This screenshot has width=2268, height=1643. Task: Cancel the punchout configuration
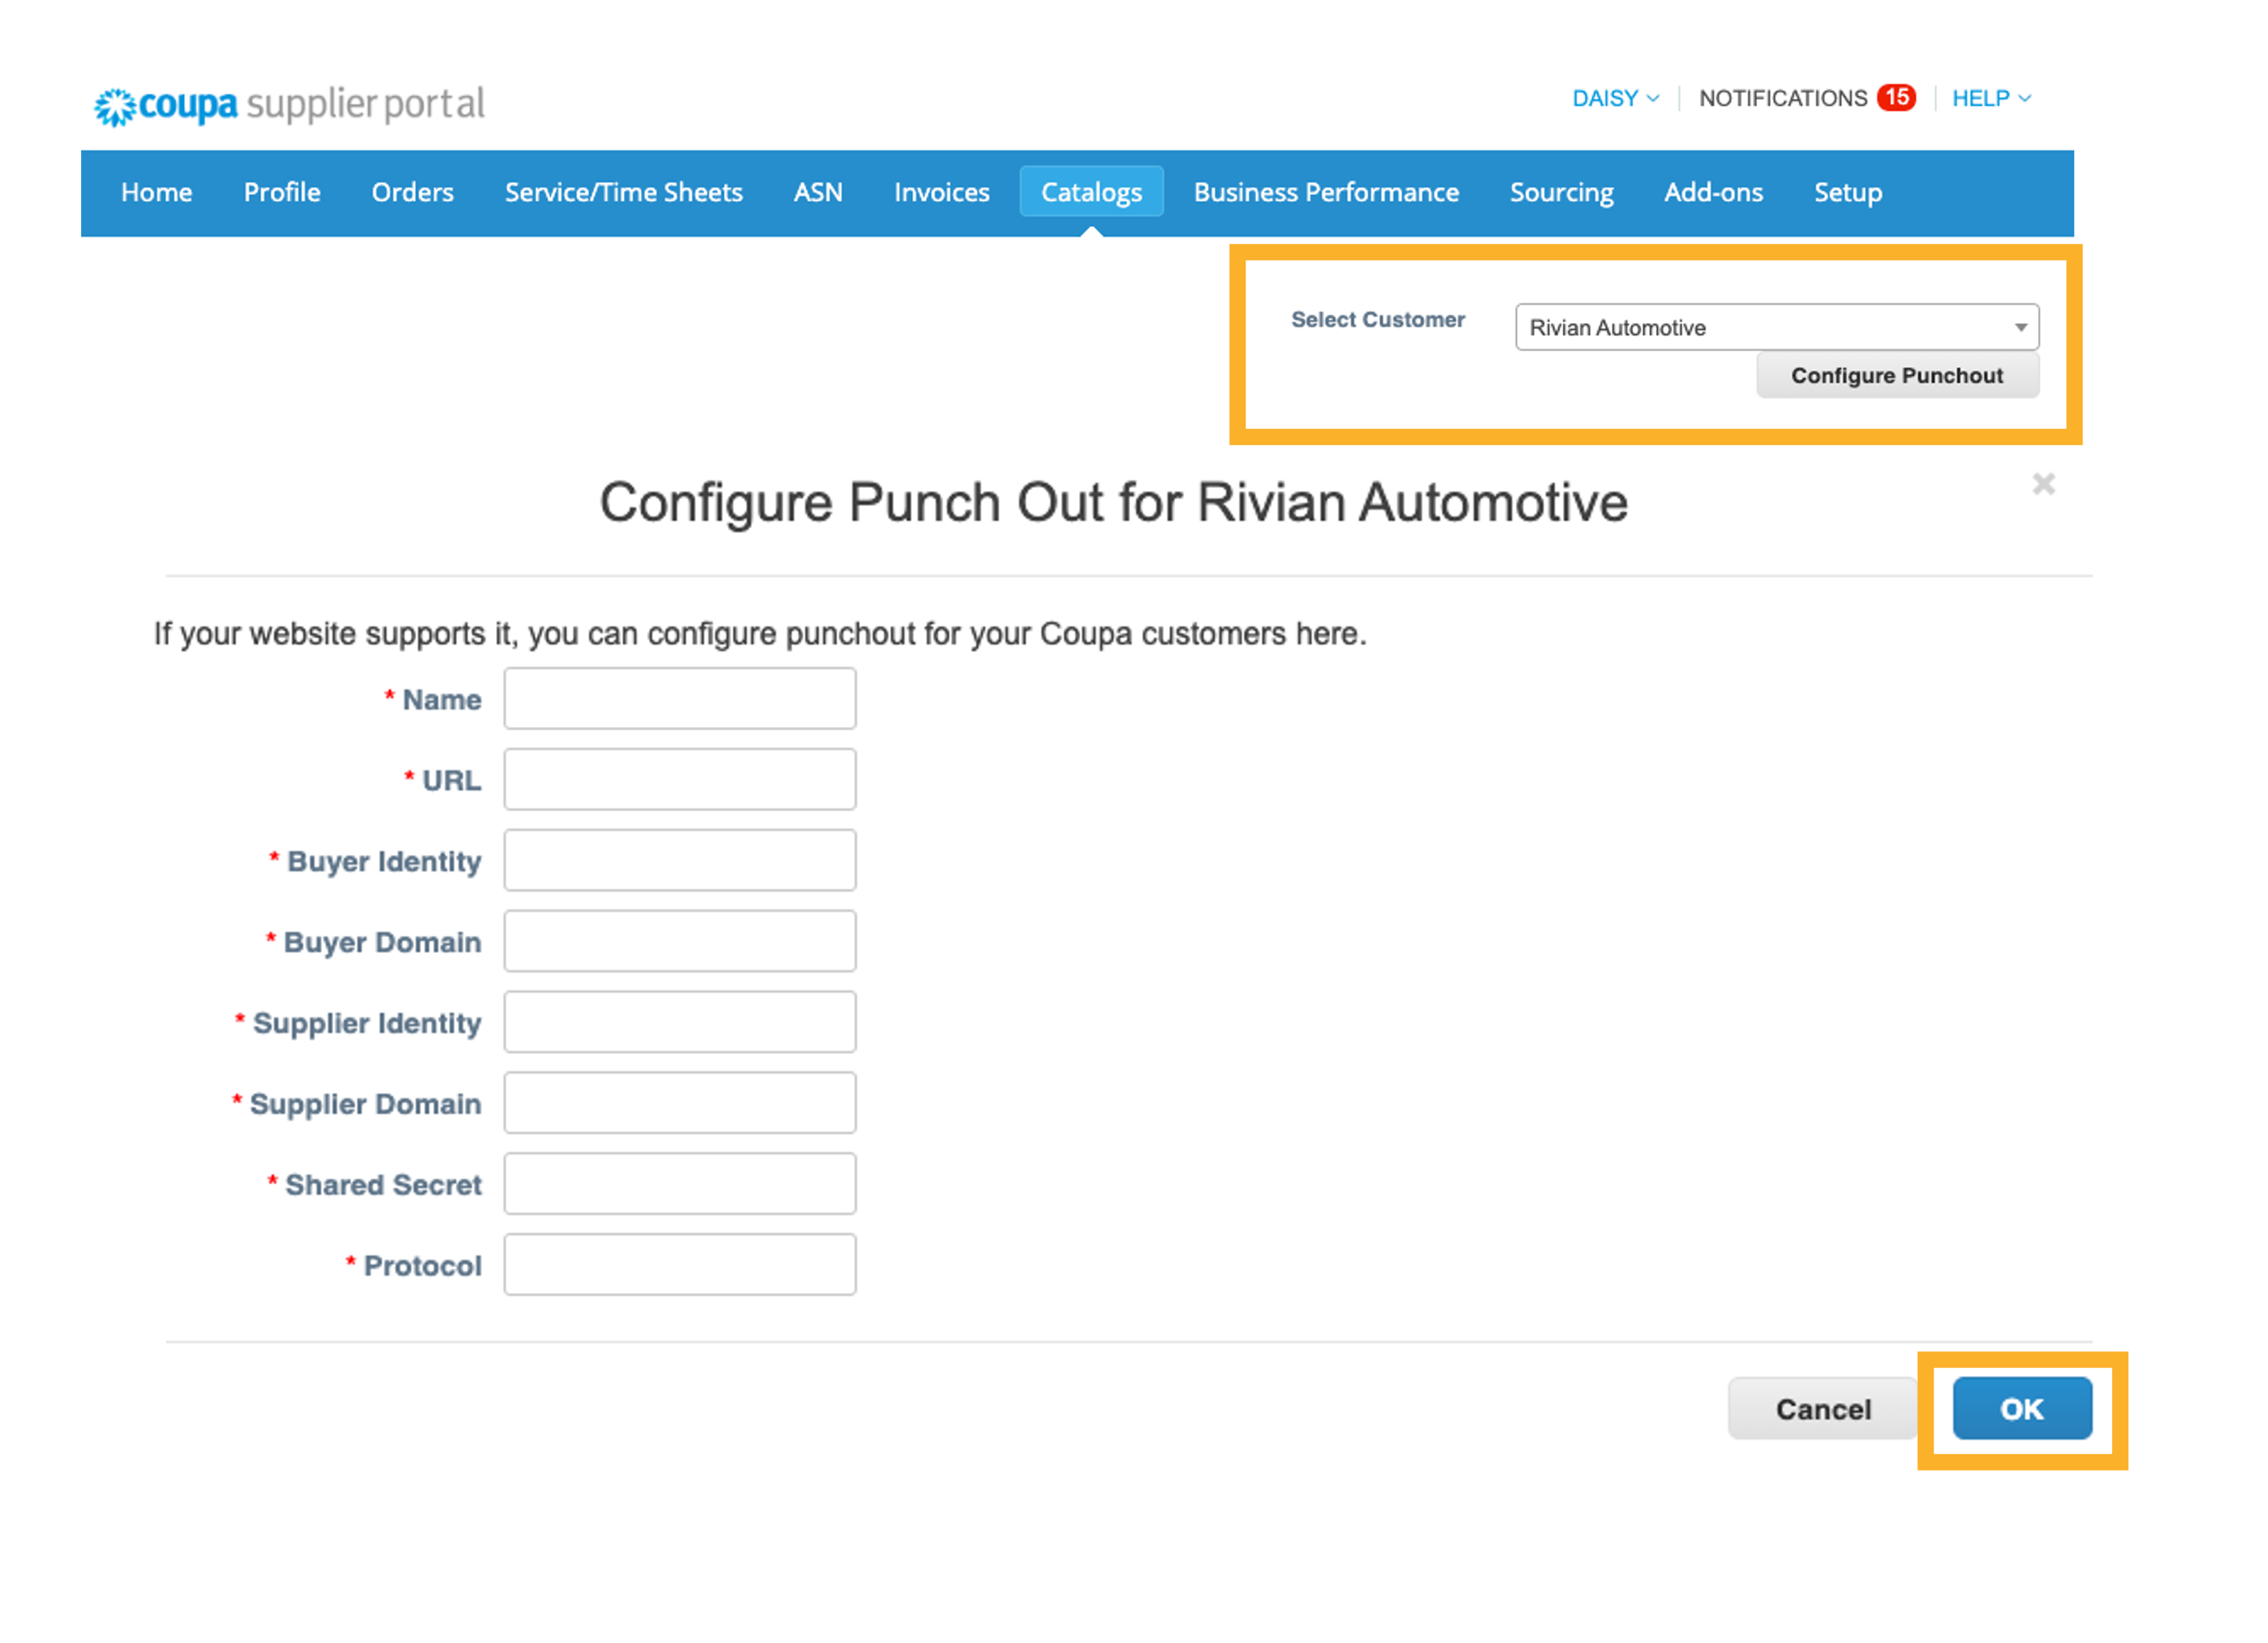[x=1822, y=1408]
